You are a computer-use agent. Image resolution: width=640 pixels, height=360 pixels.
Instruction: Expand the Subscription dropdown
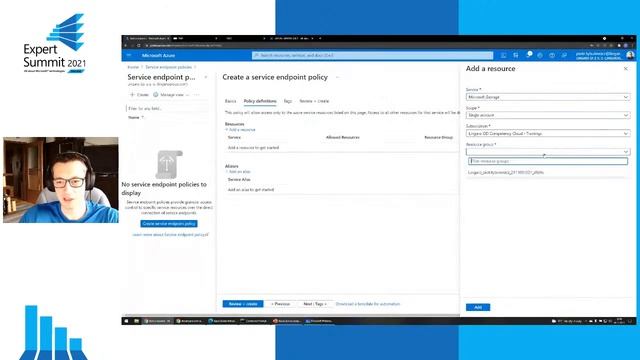548,133
